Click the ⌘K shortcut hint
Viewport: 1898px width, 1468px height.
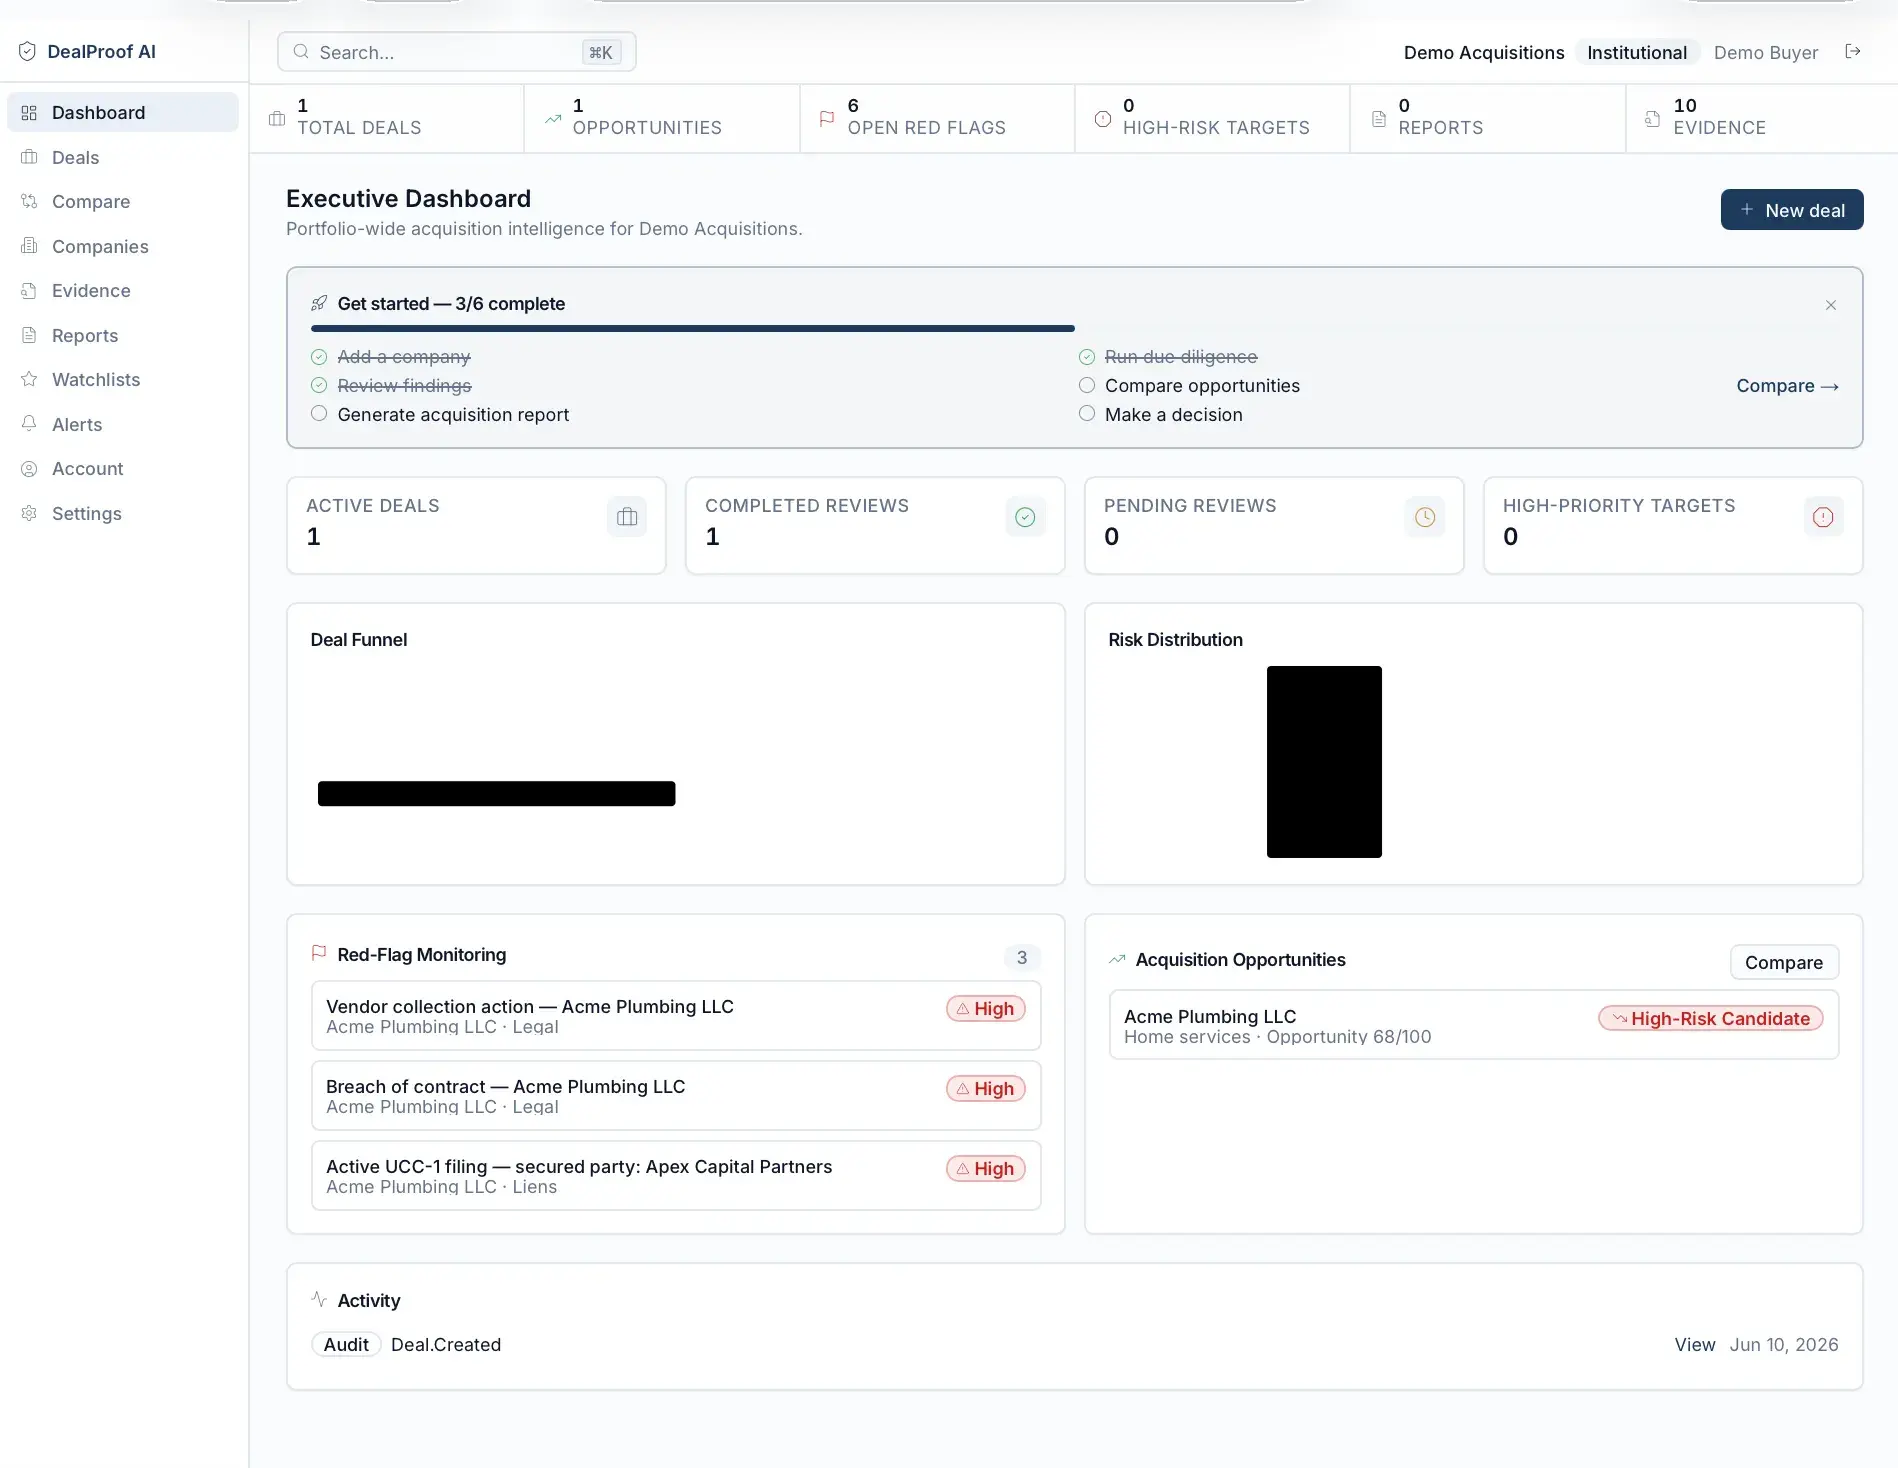click(601, 52)
